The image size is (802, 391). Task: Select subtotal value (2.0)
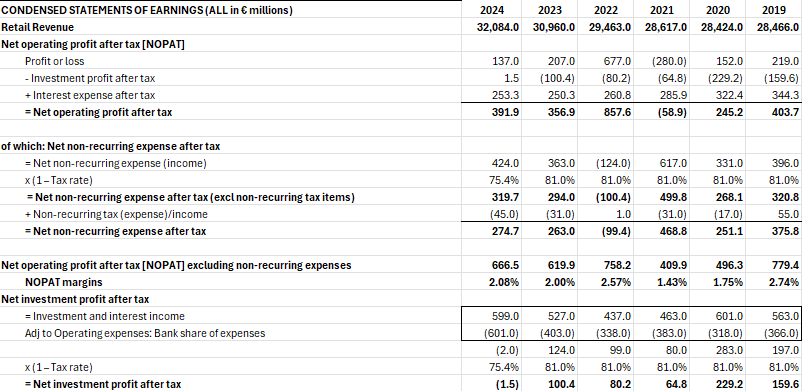[506, 350]
